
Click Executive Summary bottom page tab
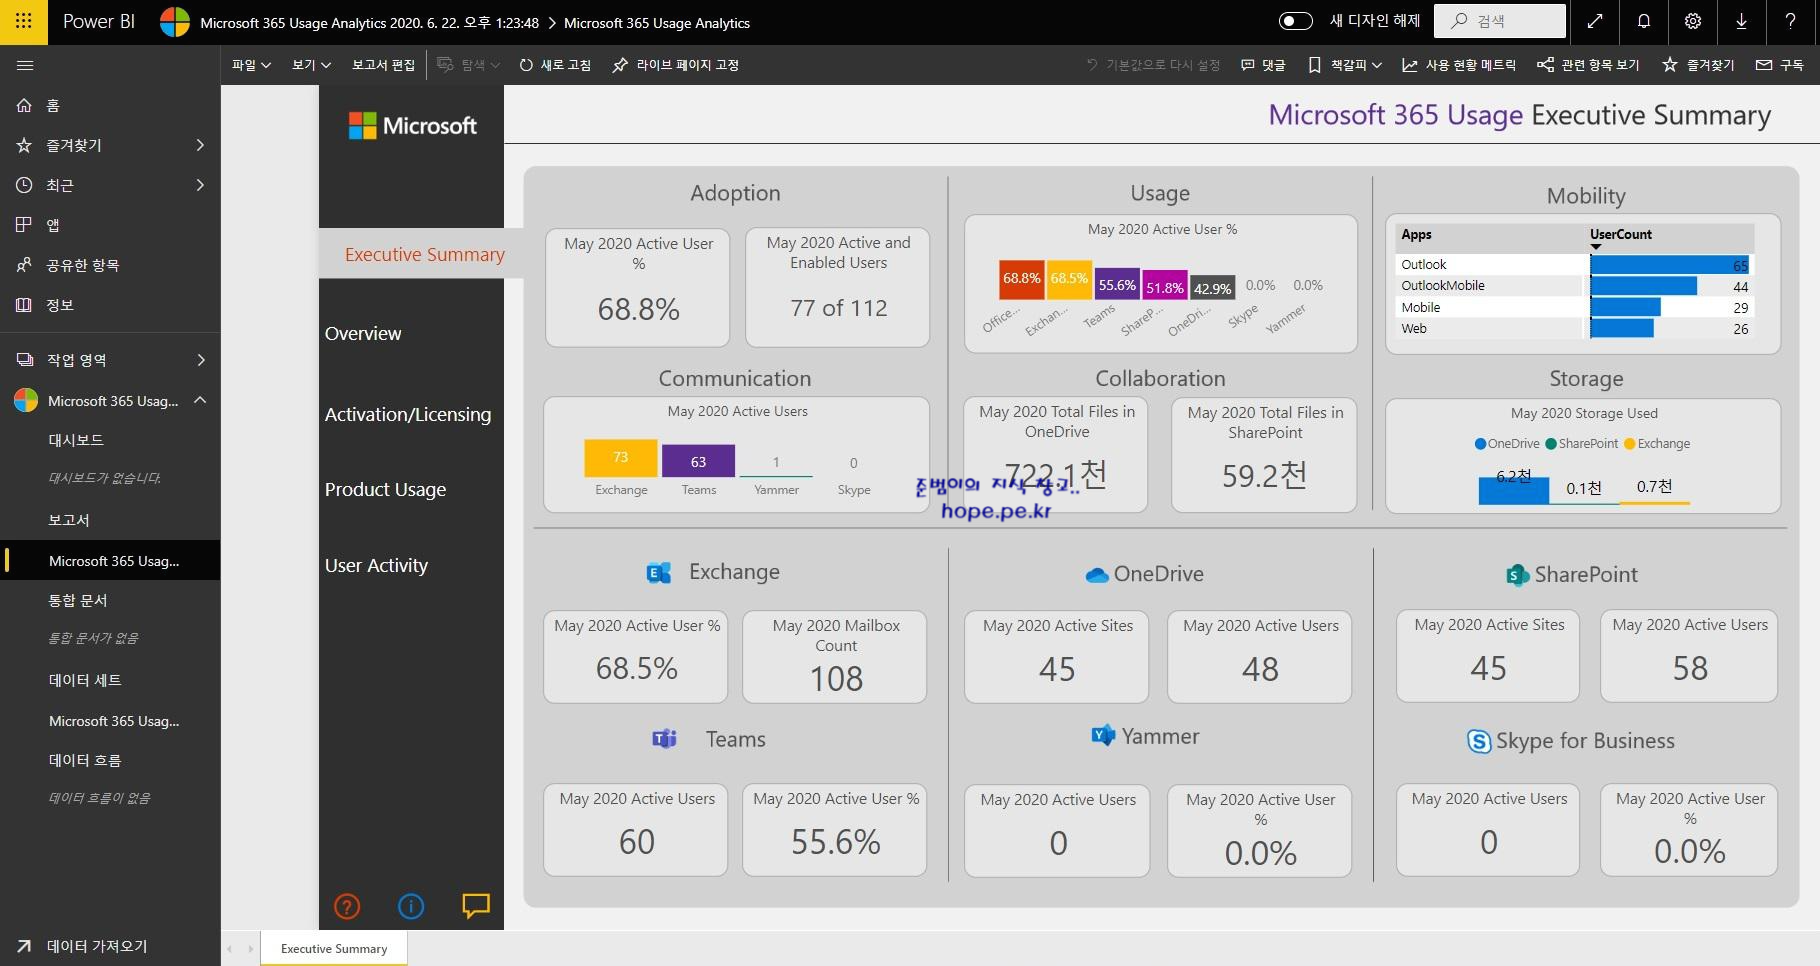point(334,949)
